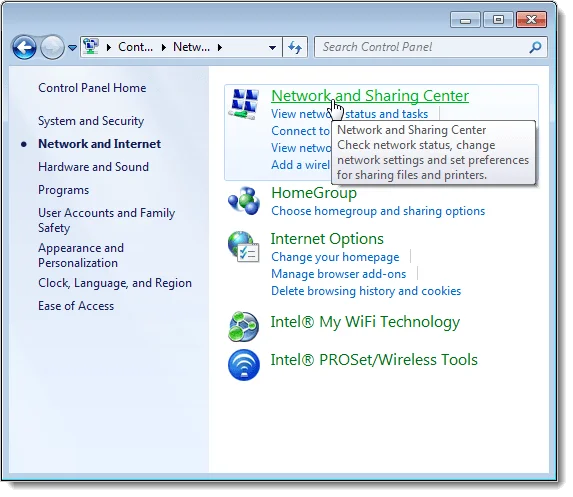Click Delete browsing history and cookies
This screenshot has width=573, height=497.
(x=366, y=291)
